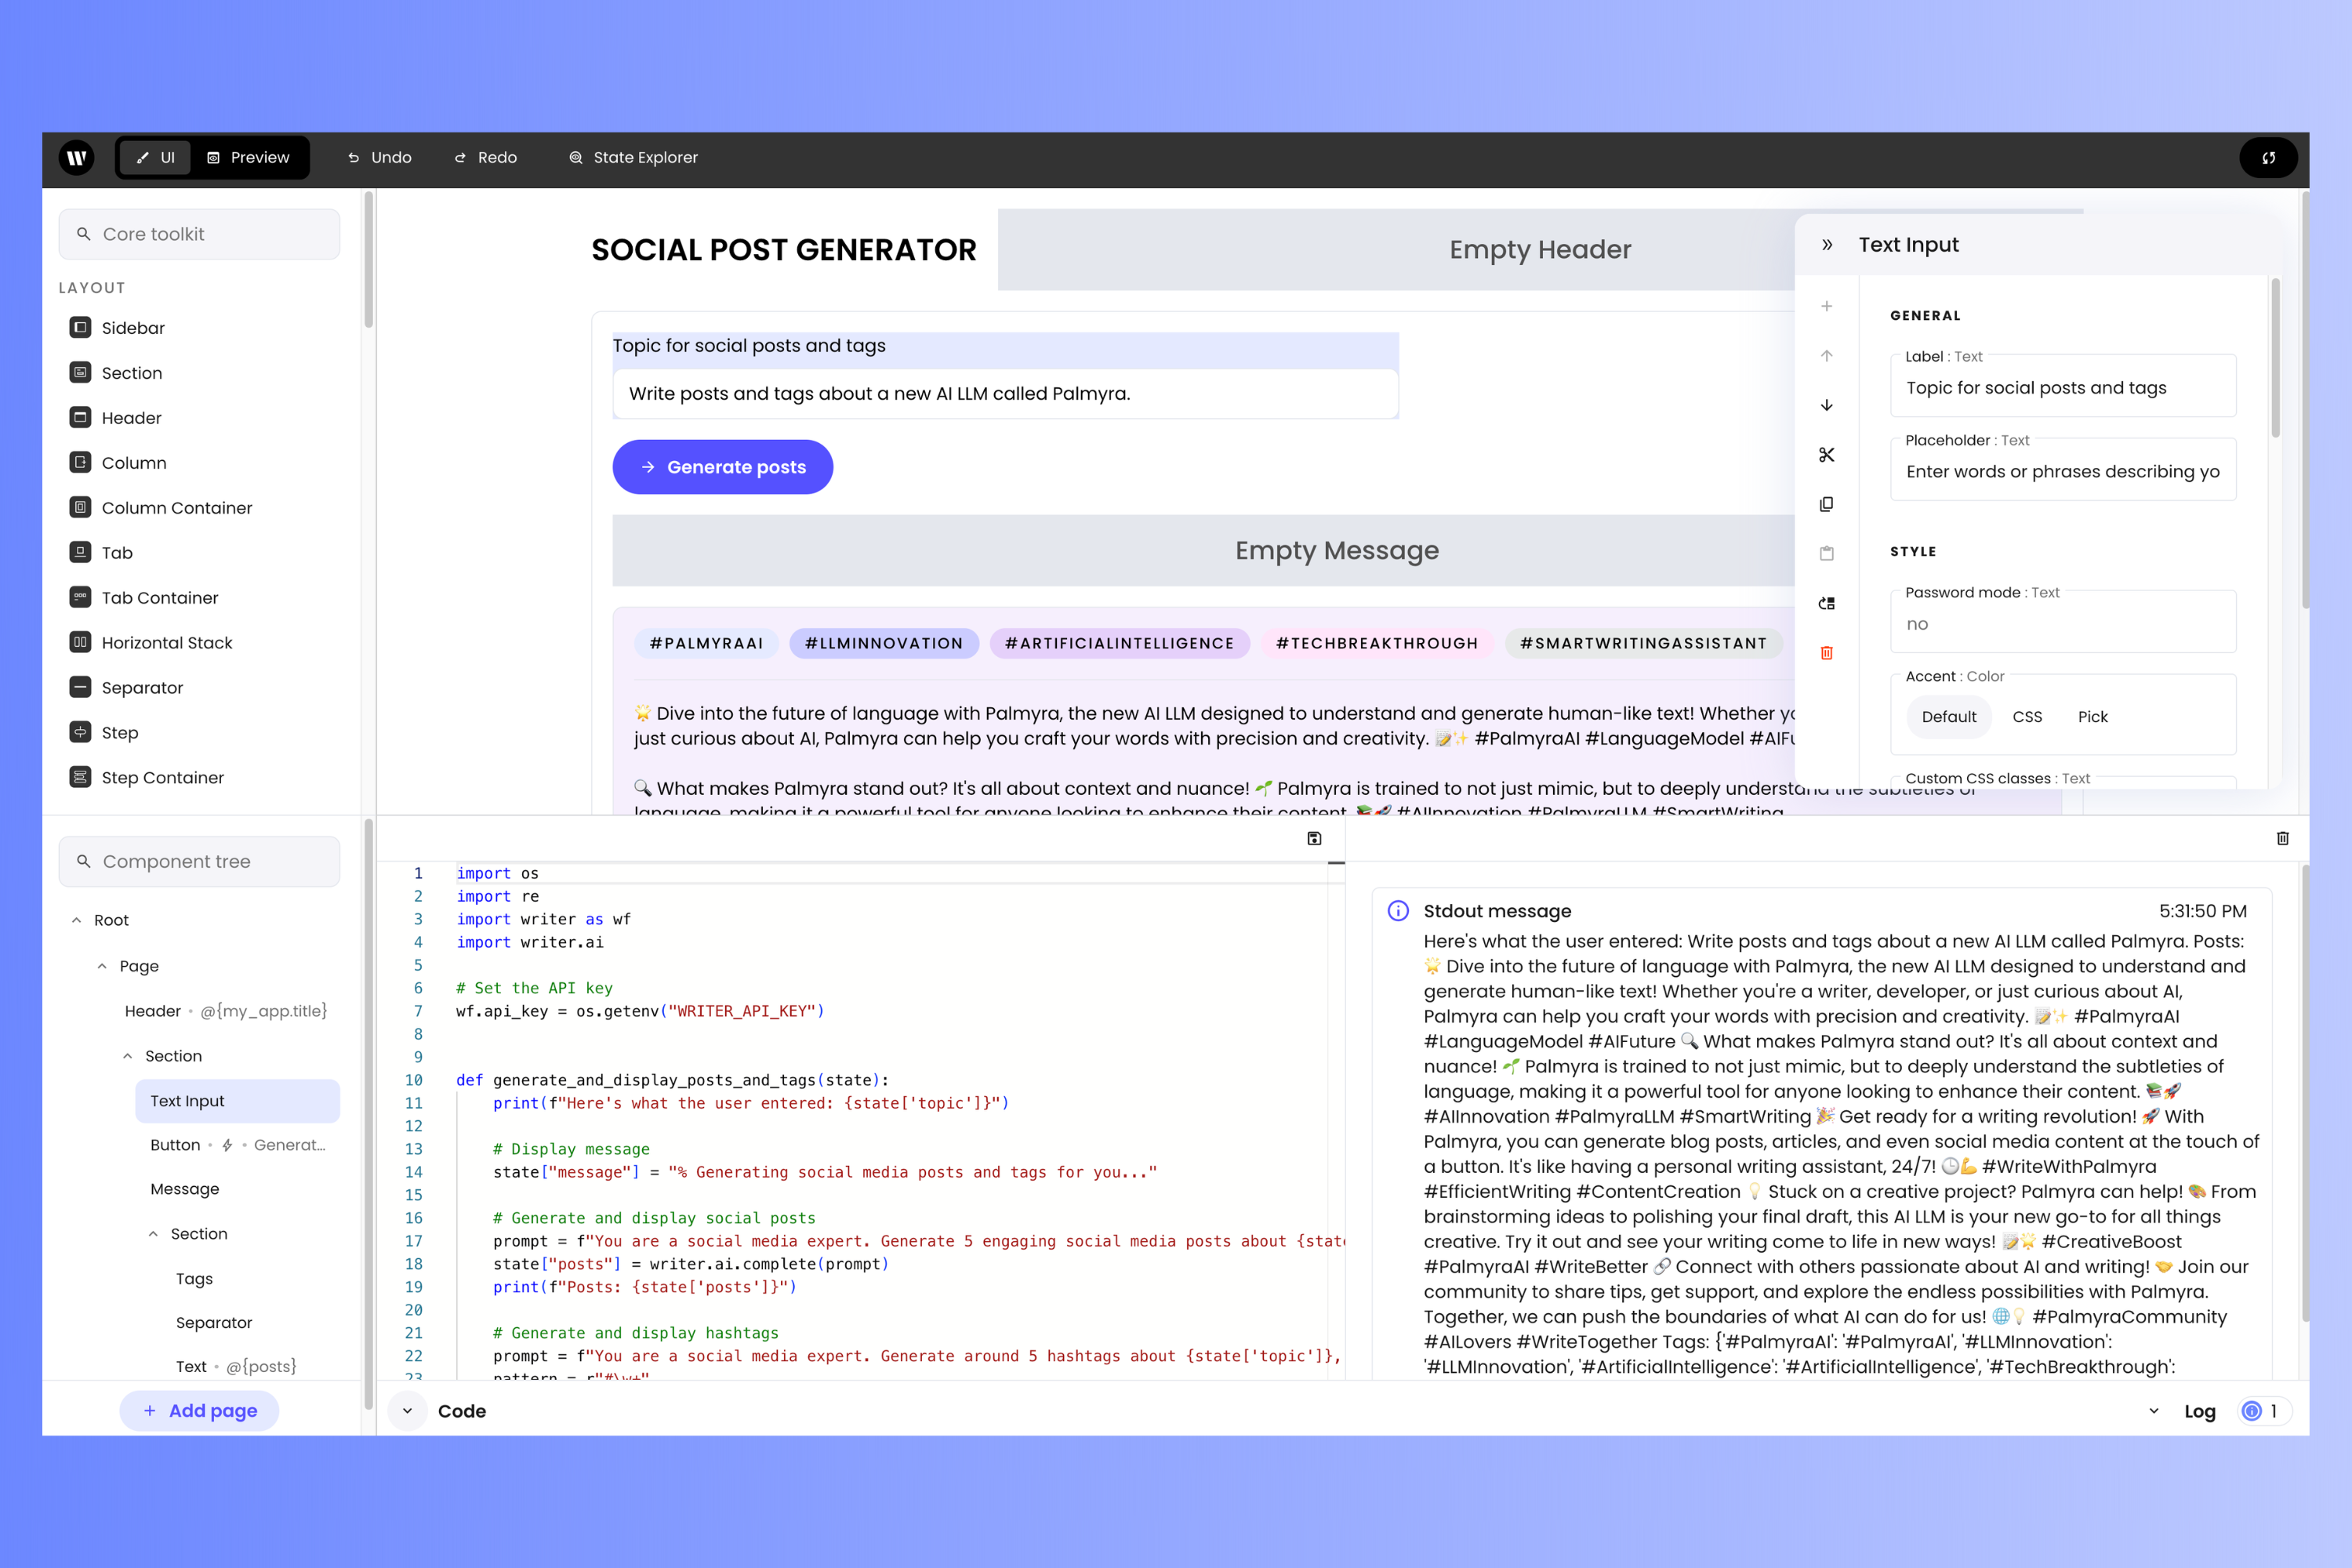Click the move up arrow icon
2352x1568 pixels.
coord(1826,356)
